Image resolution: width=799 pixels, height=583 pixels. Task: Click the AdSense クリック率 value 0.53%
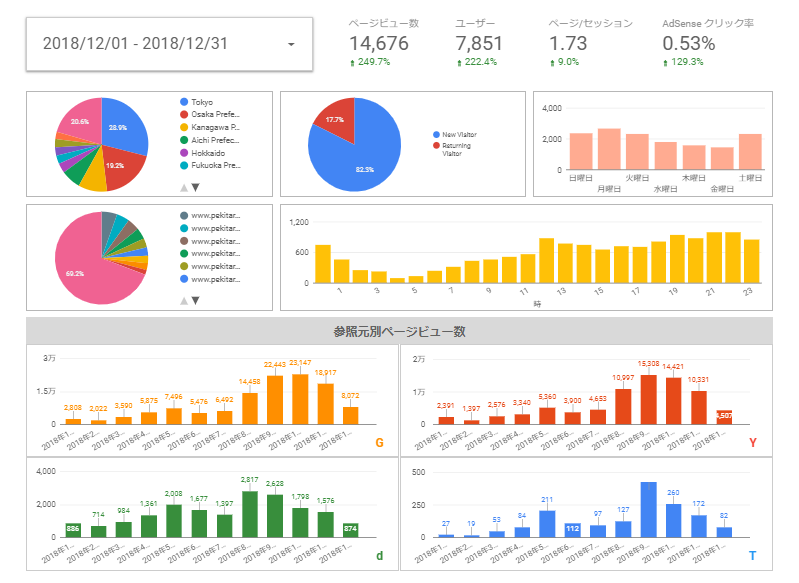[x=688, y=44]
